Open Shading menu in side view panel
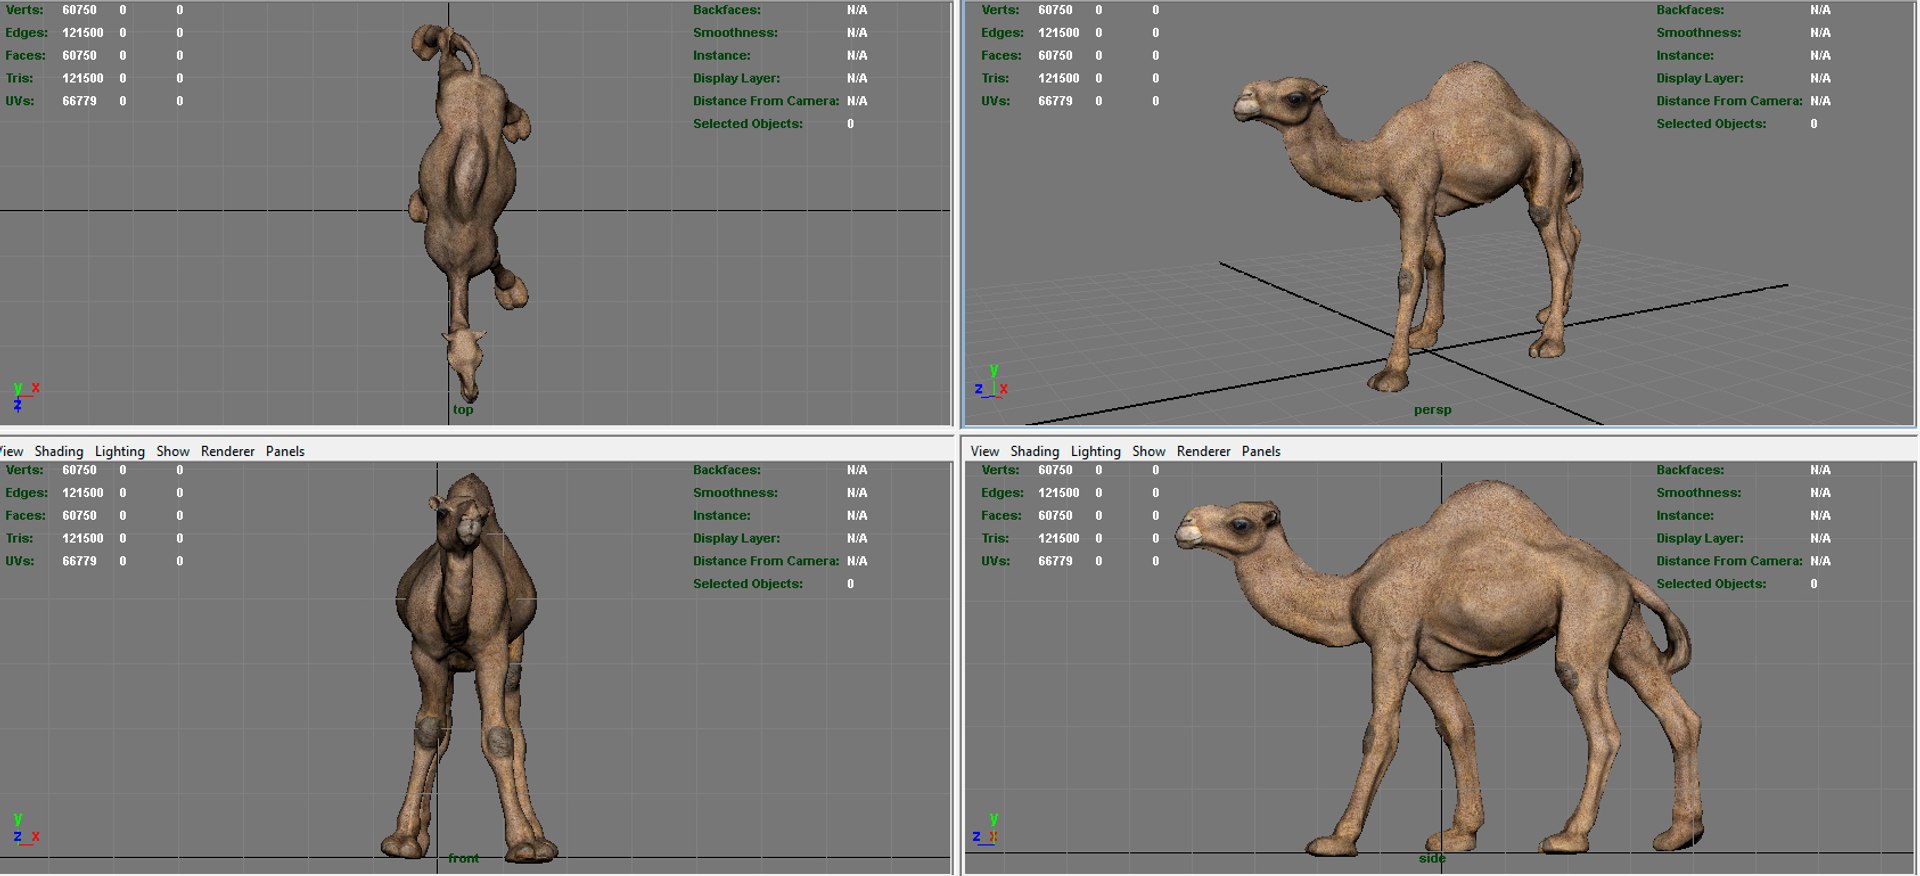The height and width of the screenshot is (876, 1920). click(x=1035, y=452)
